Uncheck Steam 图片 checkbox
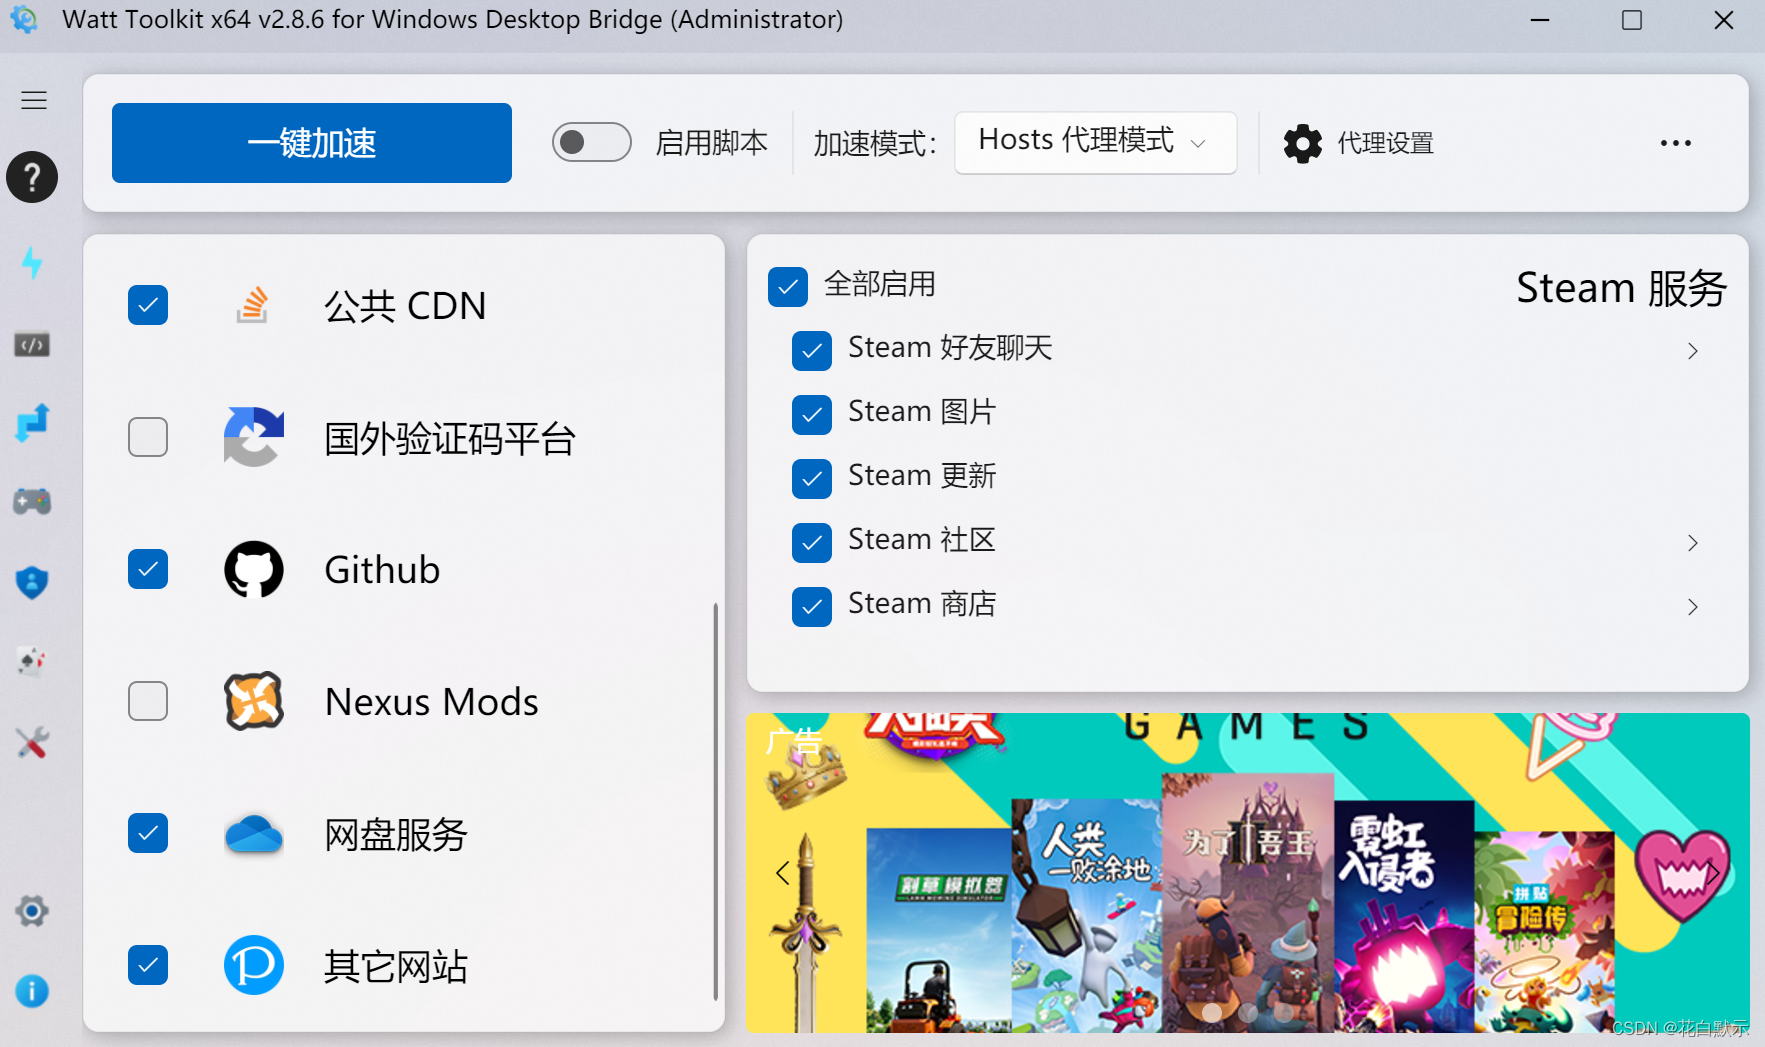The image size is (1765, 1047). 812,415
